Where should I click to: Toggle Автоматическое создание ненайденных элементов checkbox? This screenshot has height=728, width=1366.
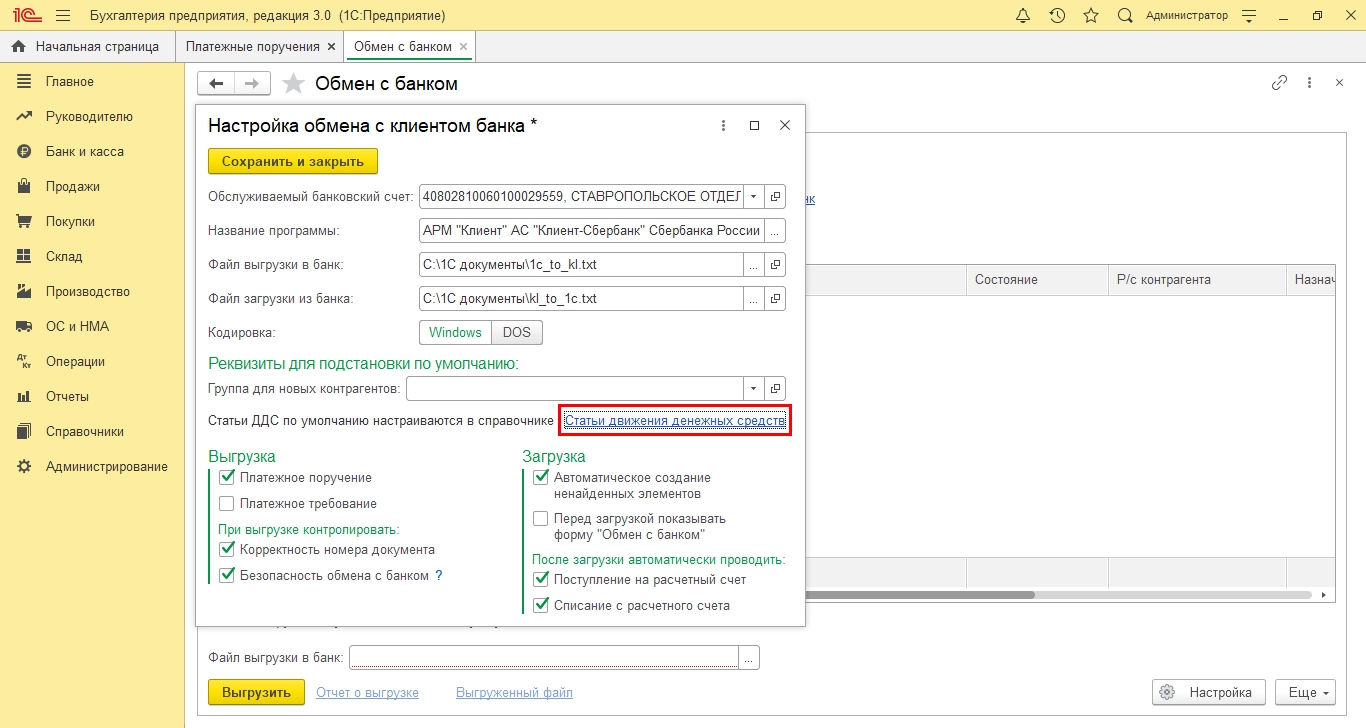coord(541,477)
